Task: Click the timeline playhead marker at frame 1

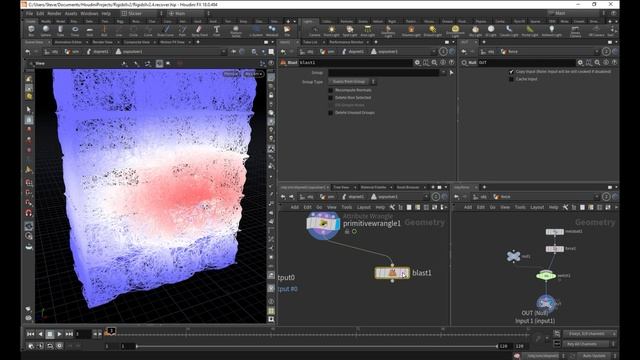Action: (x=111, y=331)
